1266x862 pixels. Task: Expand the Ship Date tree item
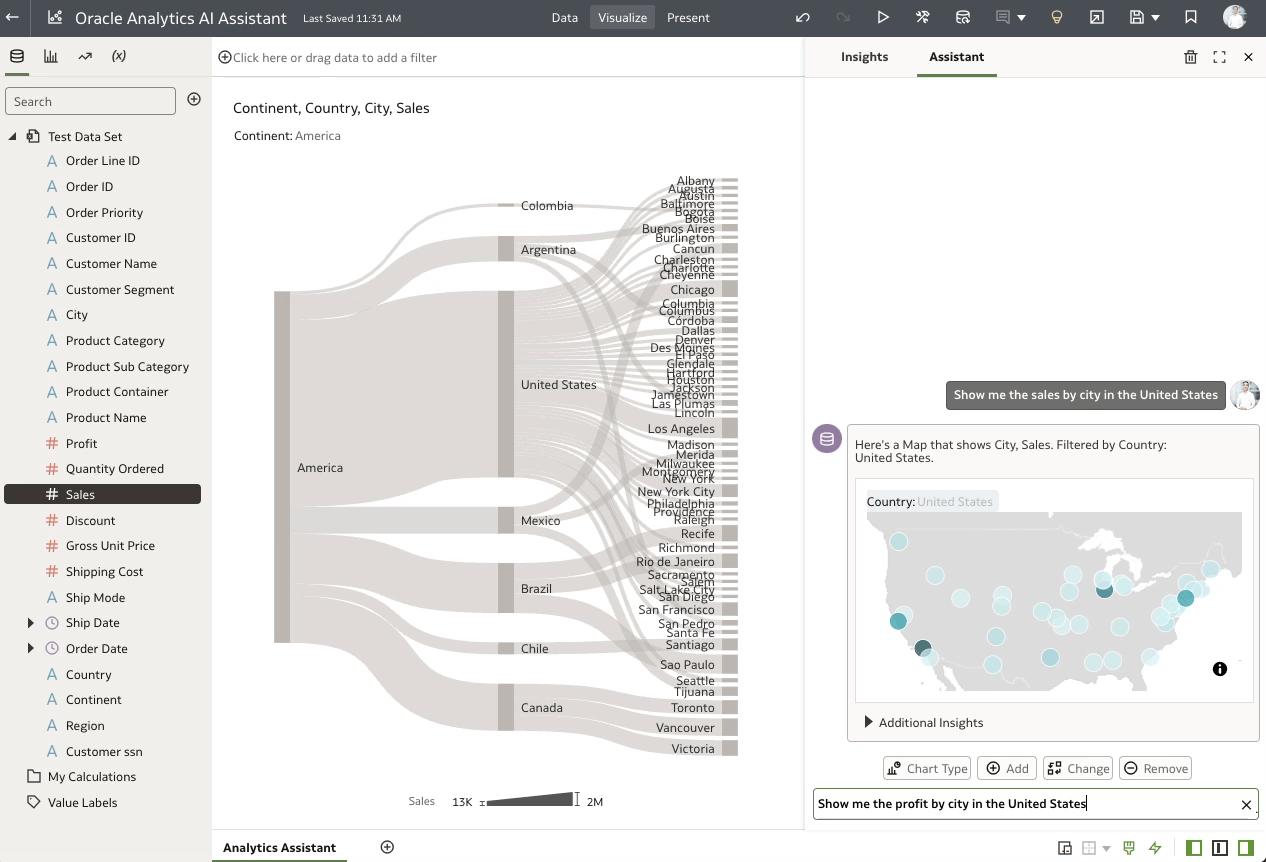[x=30, y=622]
